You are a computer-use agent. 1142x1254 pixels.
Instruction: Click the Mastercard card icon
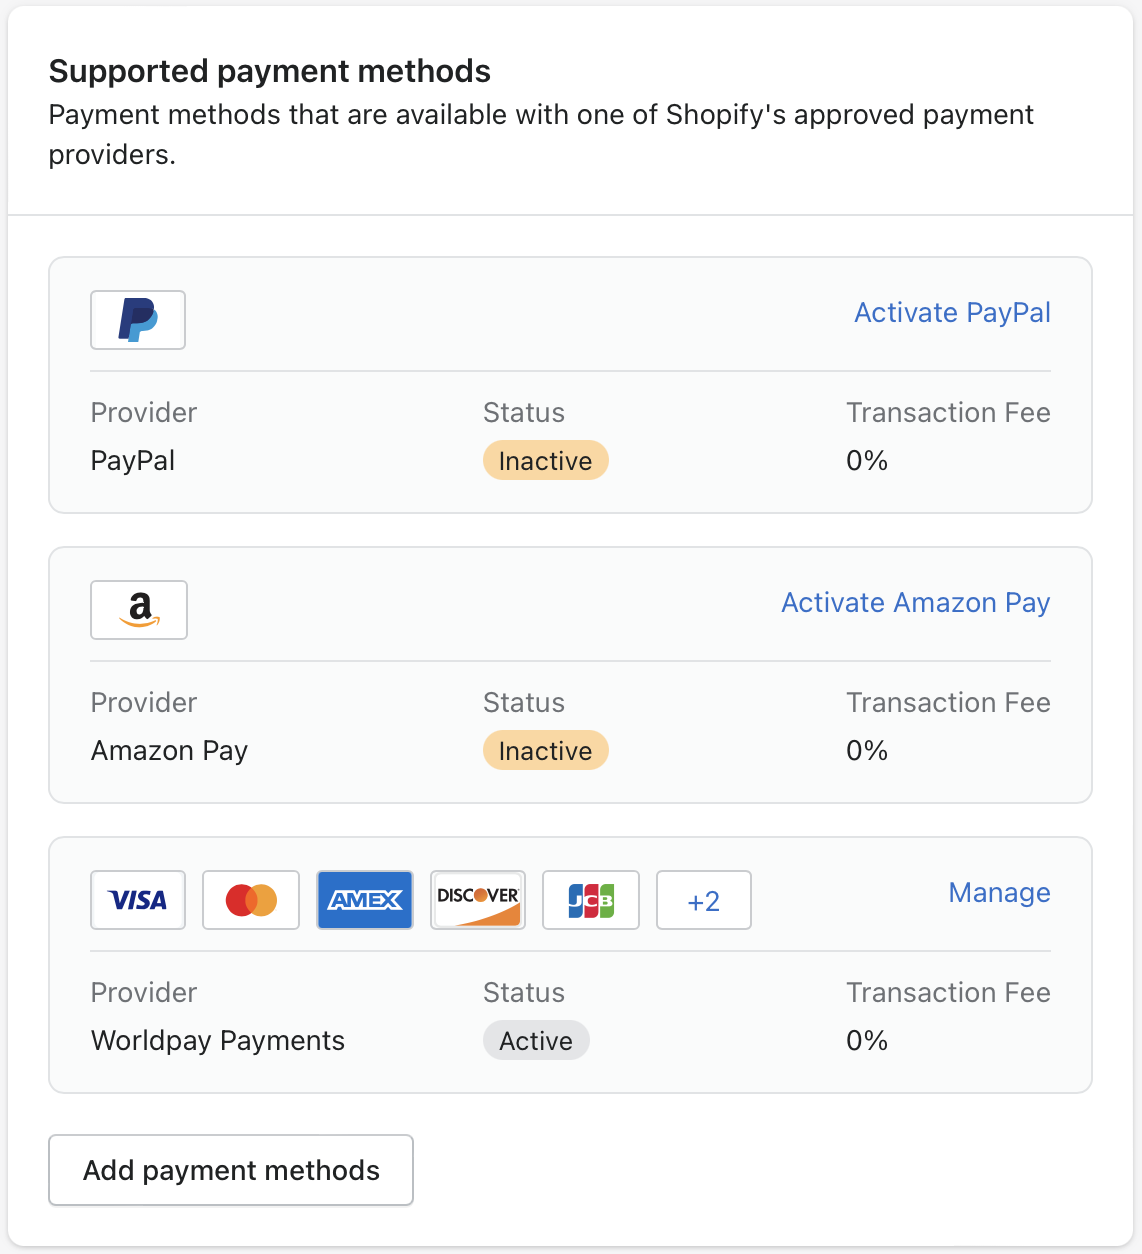click(251, 900)
